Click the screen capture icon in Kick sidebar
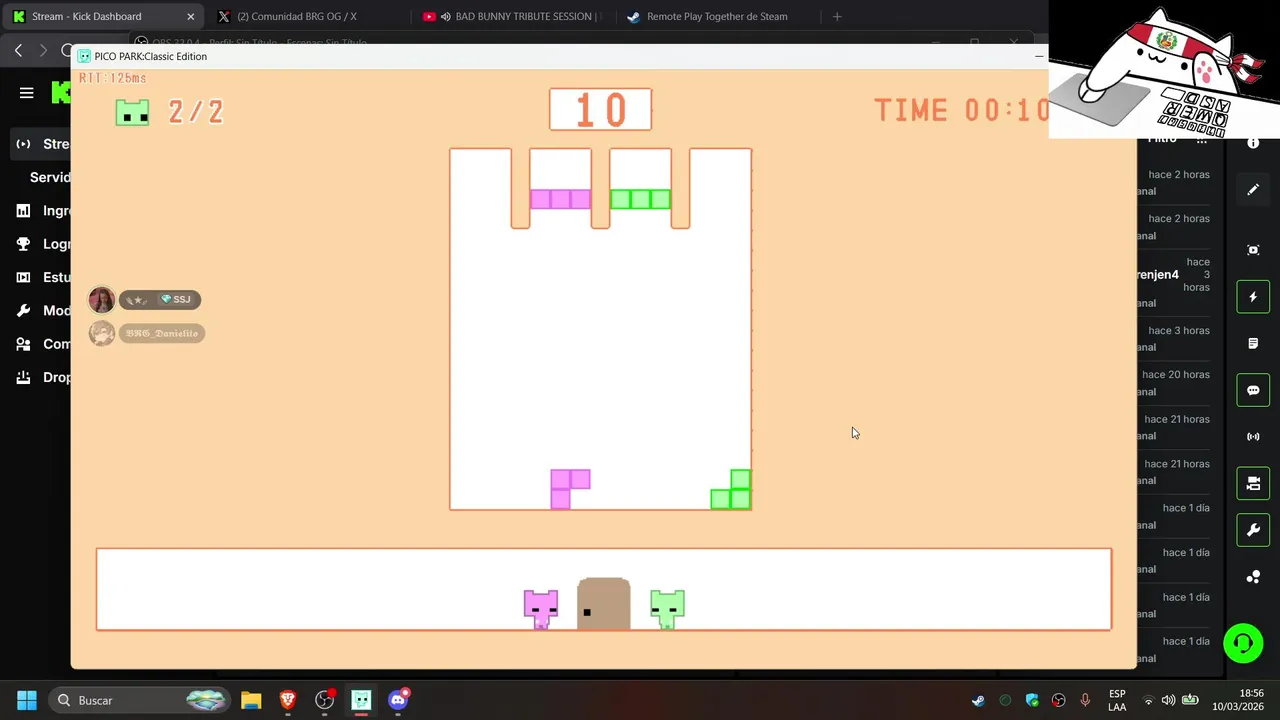Image resolution: width=1280 pixels, height=720 pixels. tap(1253, 250)
